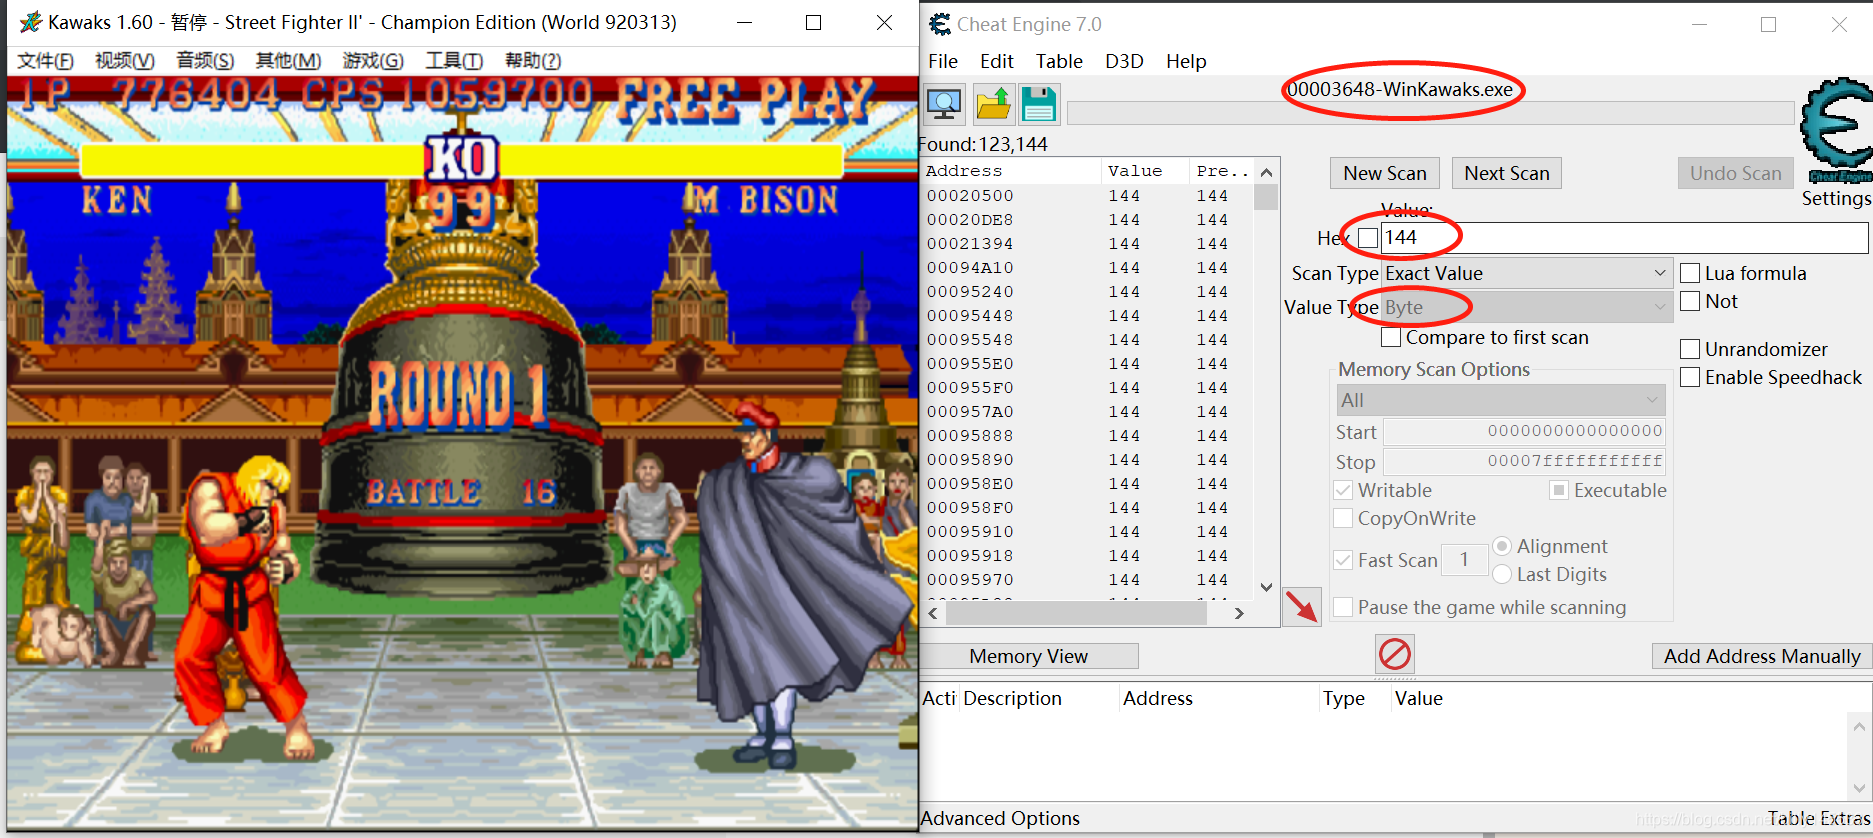Open the memory region All dropdown
Viewport: 1873px width, 838px height.
coord(1501,400)
